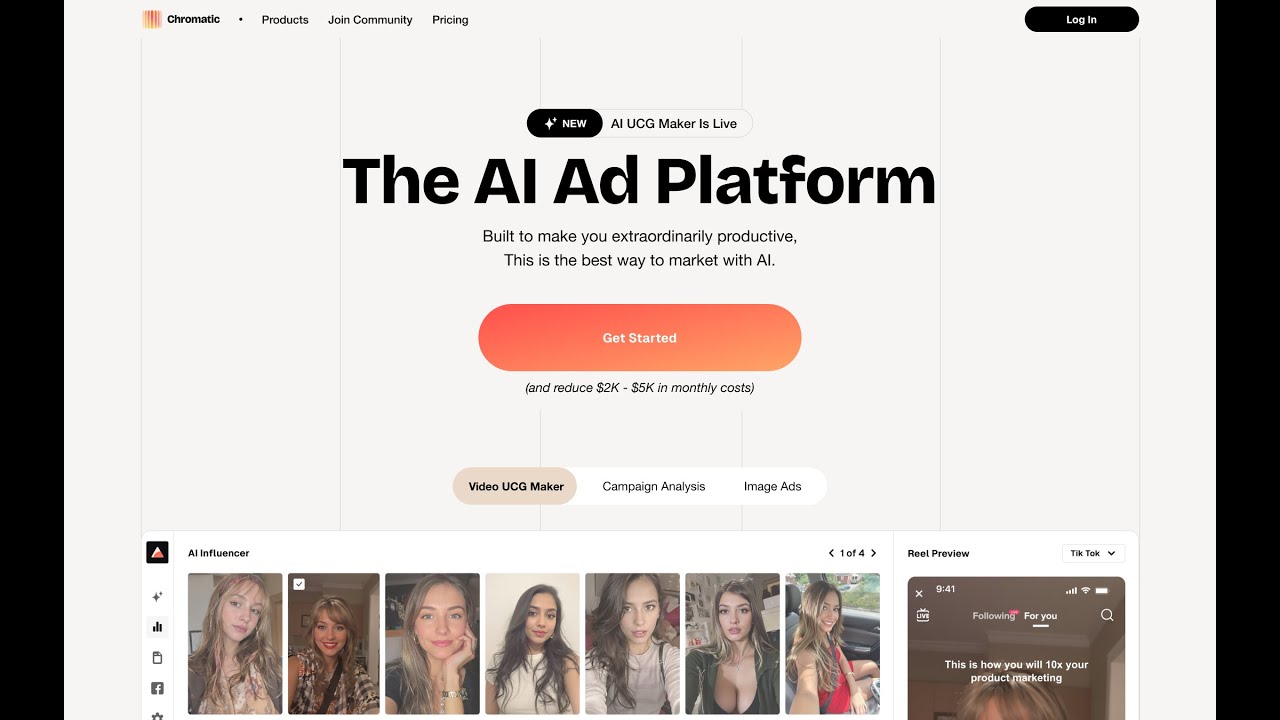Switch to the Image Ads tab

772,486
